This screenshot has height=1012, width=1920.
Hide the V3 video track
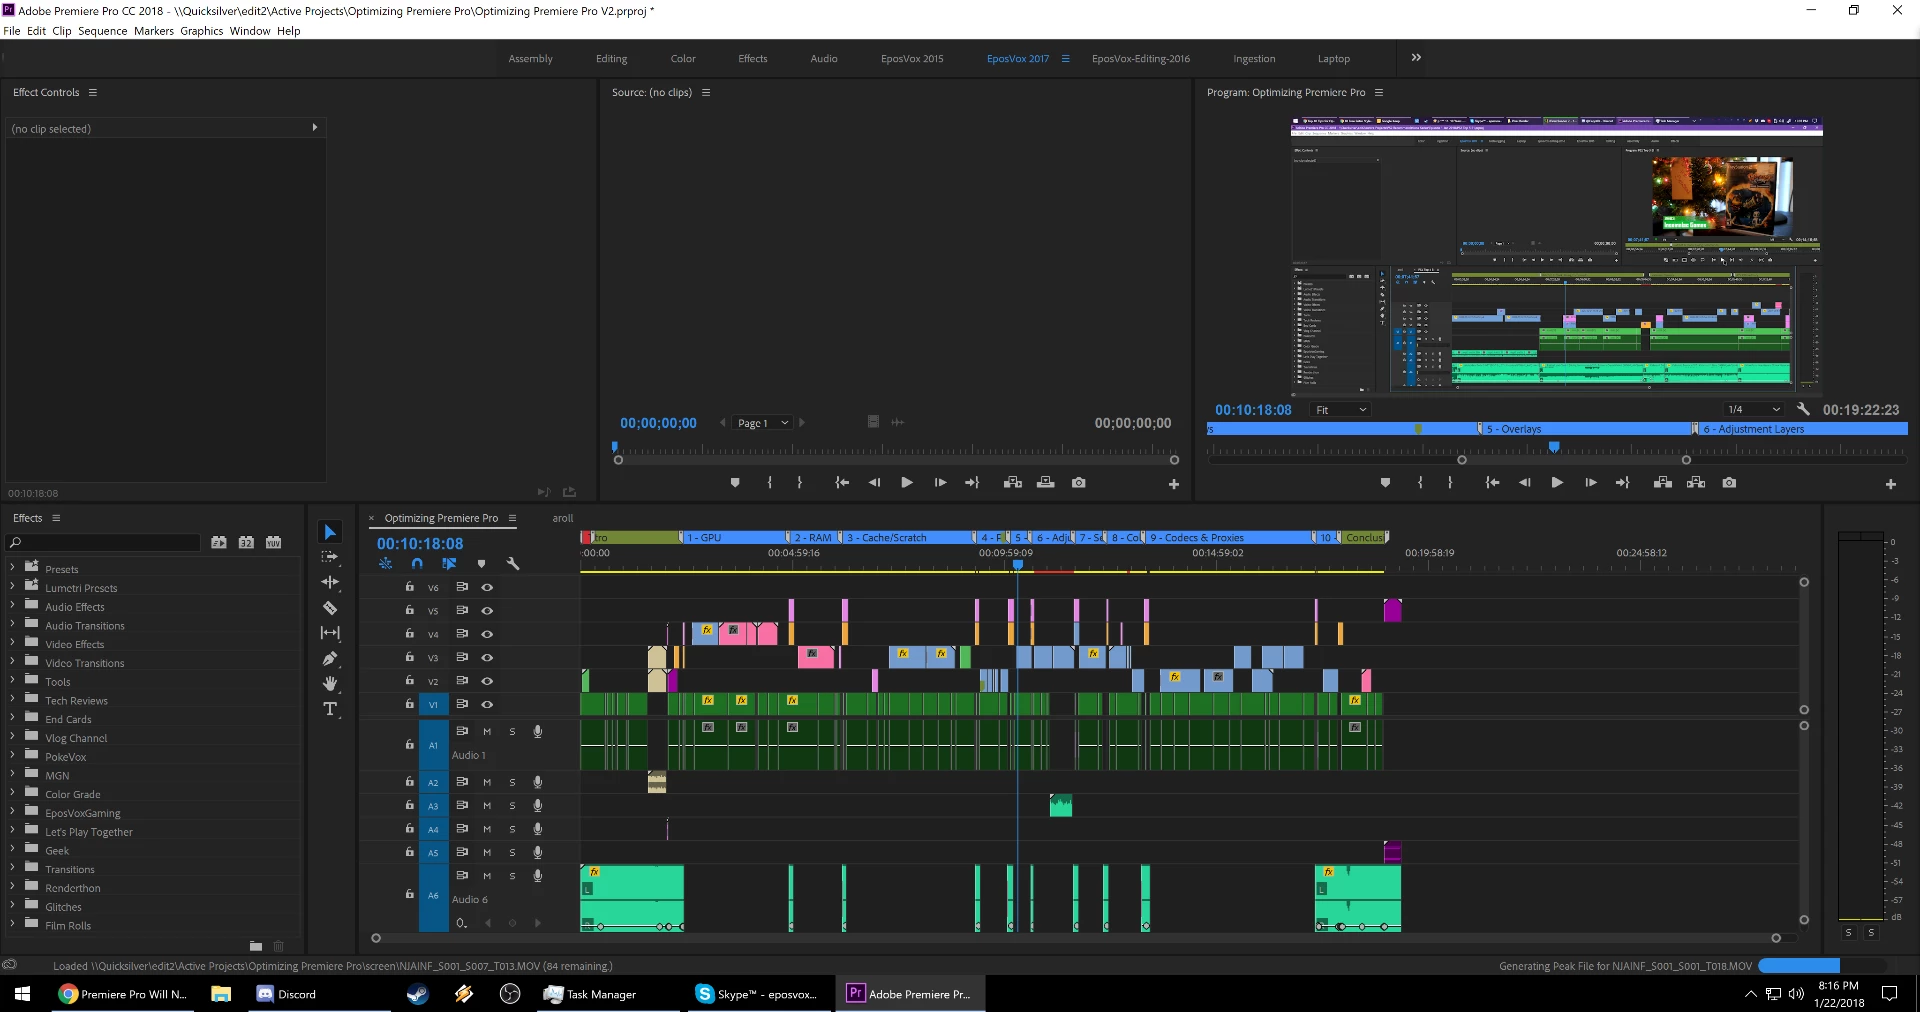point(487,657)
